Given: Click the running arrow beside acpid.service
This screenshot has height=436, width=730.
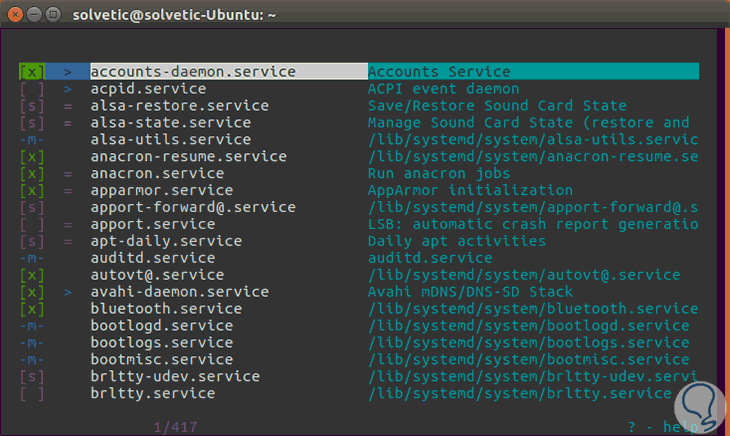Looking at the screenshot, I should coord(68,89).
